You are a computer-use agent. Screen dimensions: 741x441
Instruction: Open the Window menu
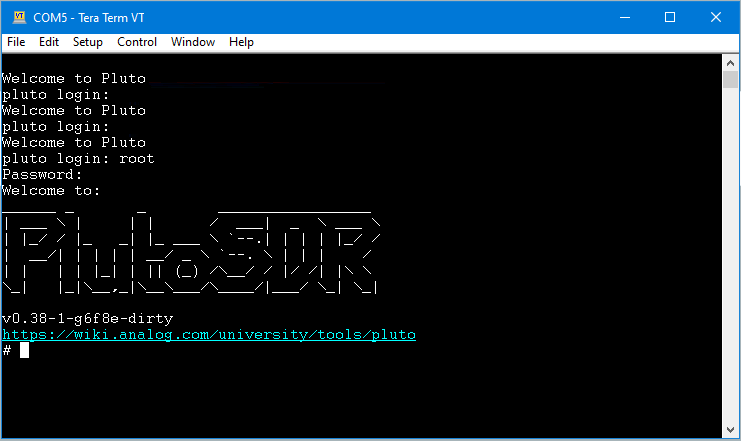pos(193,42)
